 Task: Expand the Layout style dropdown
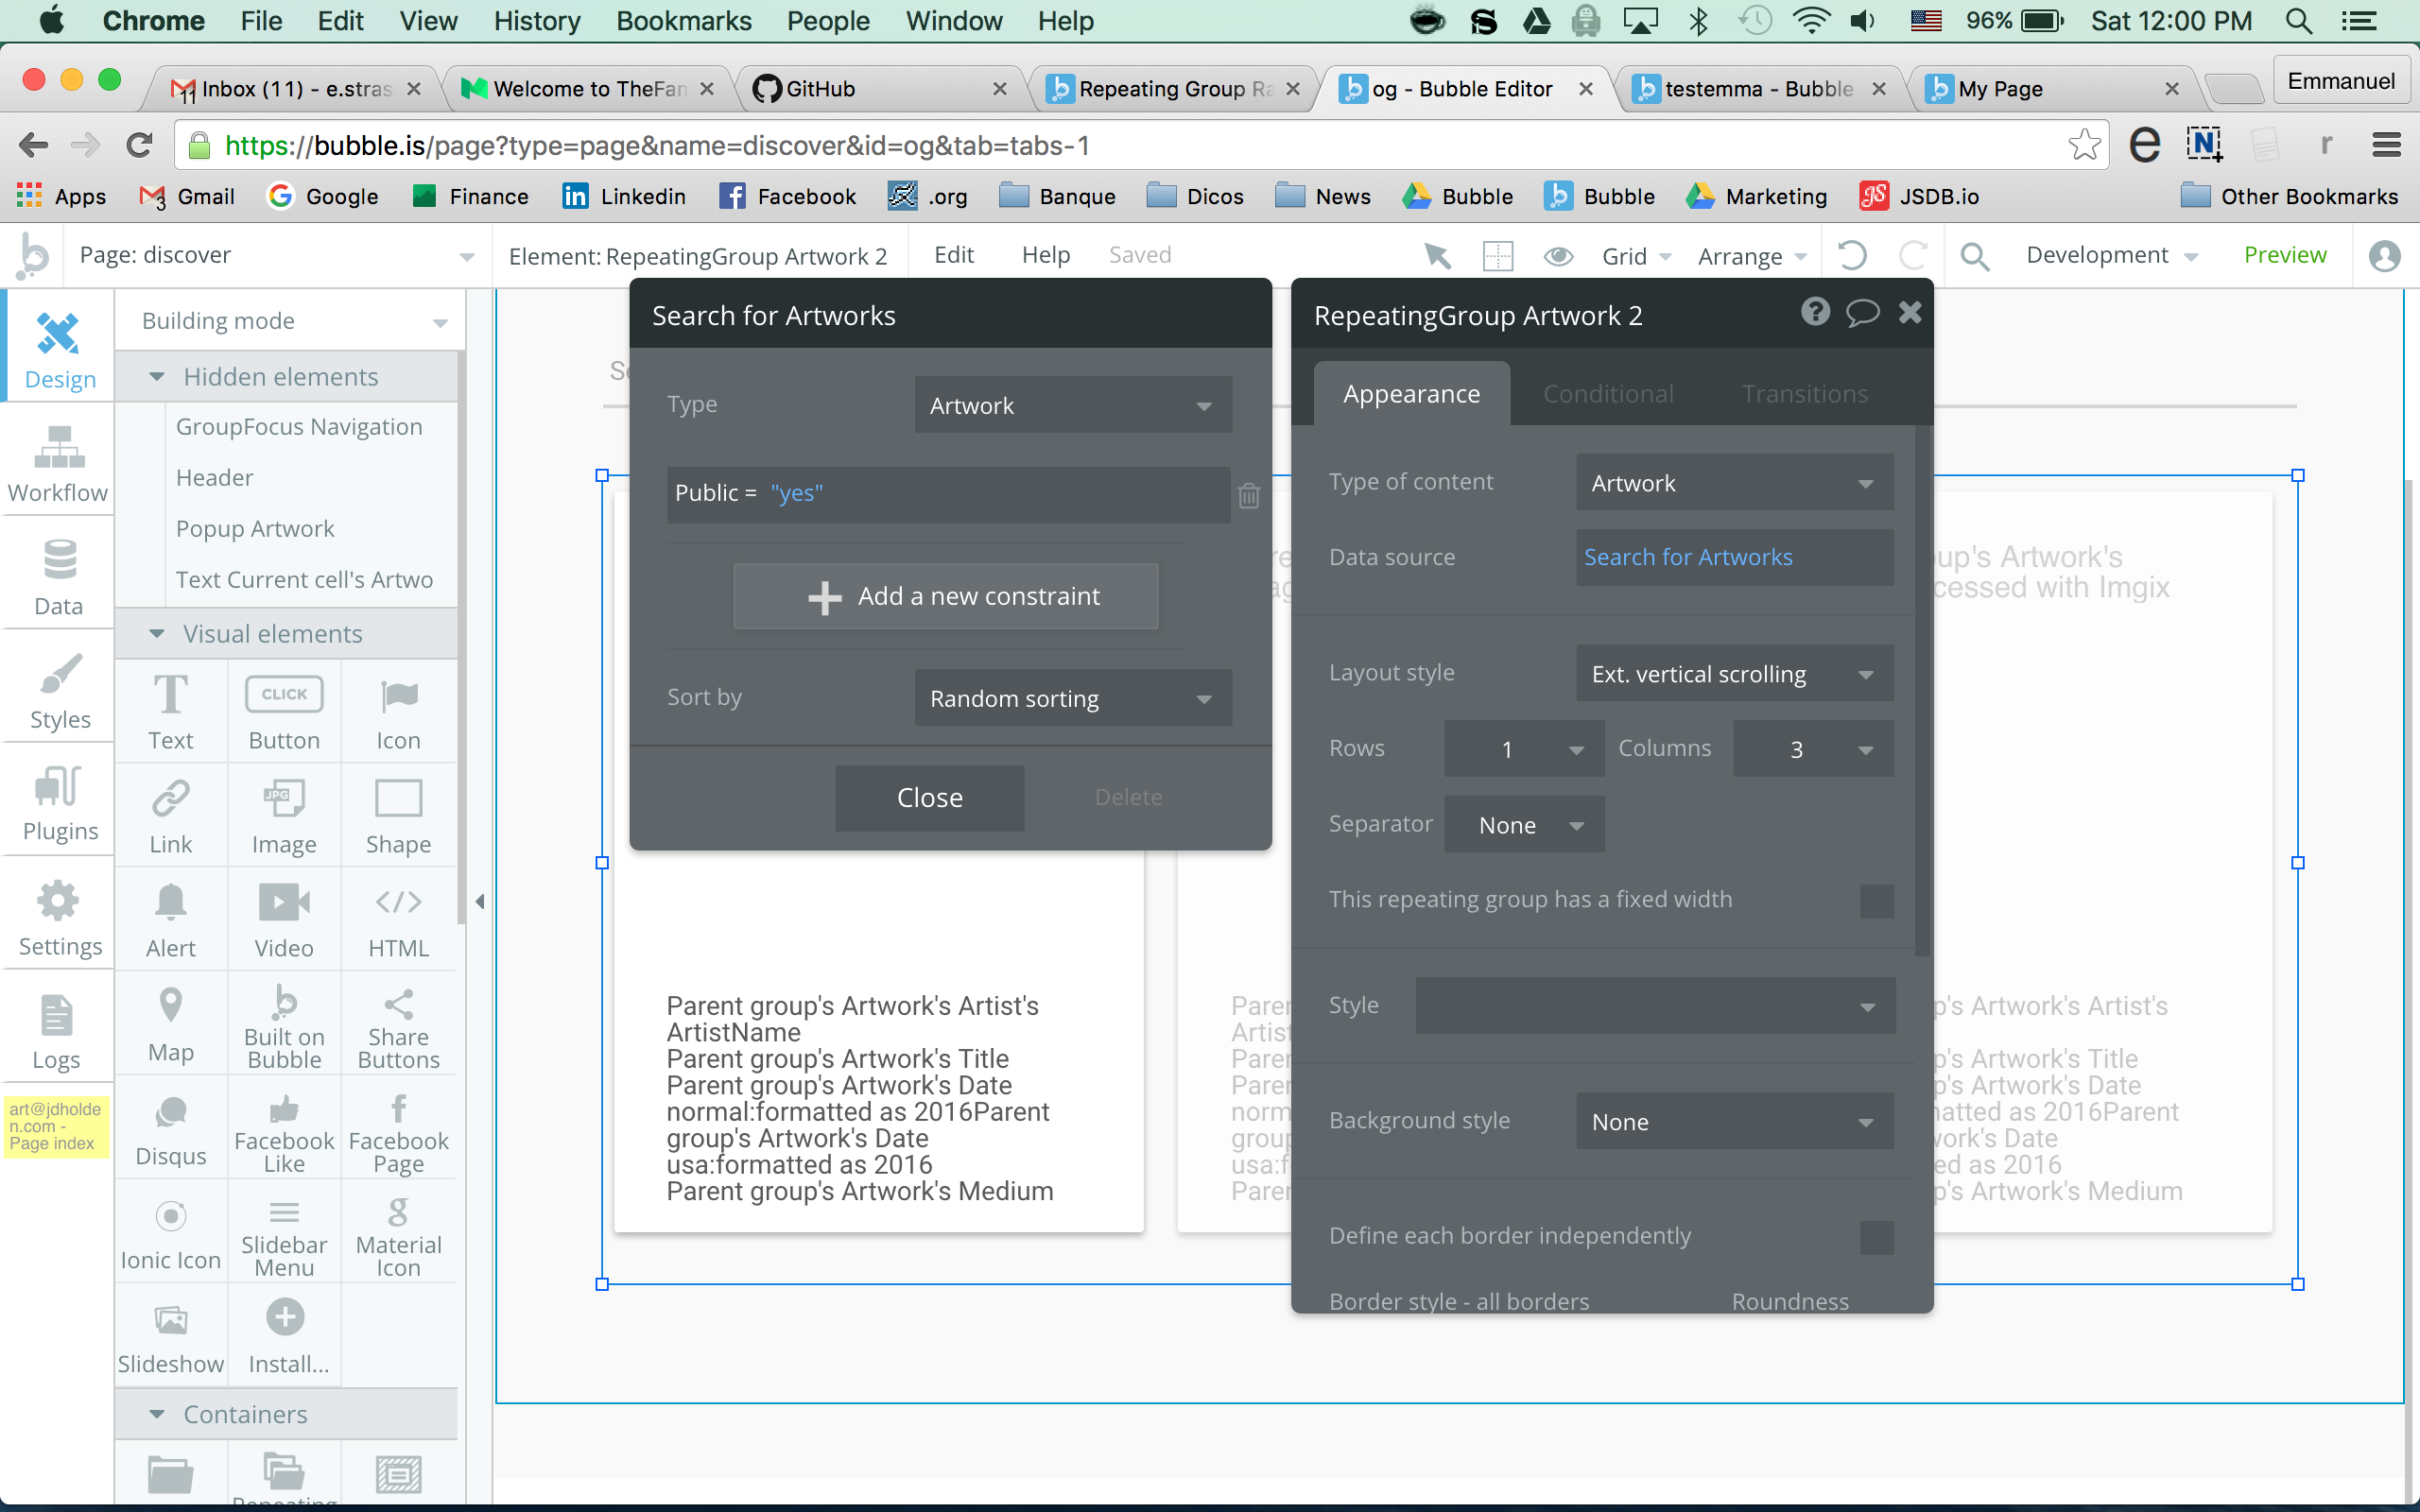pos(1734,674)
